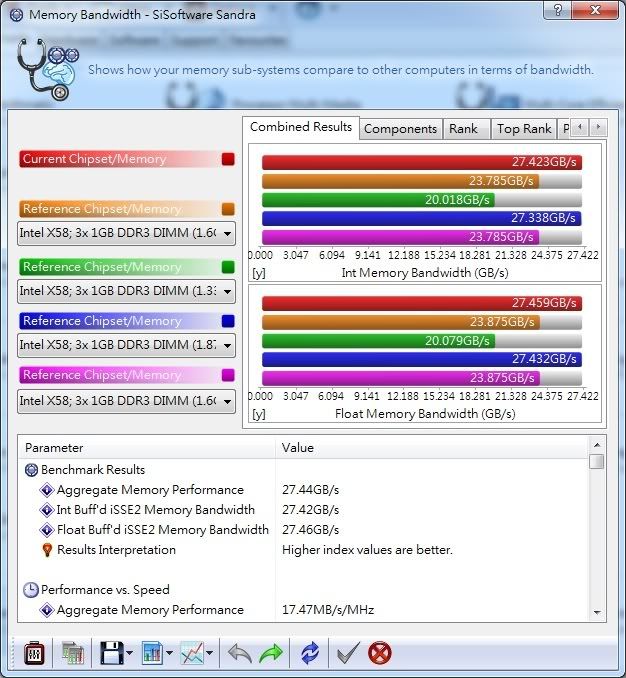The image size is (626, 678).
Task: Click the Higher index values are better text
Action: (x=367, y=550)
